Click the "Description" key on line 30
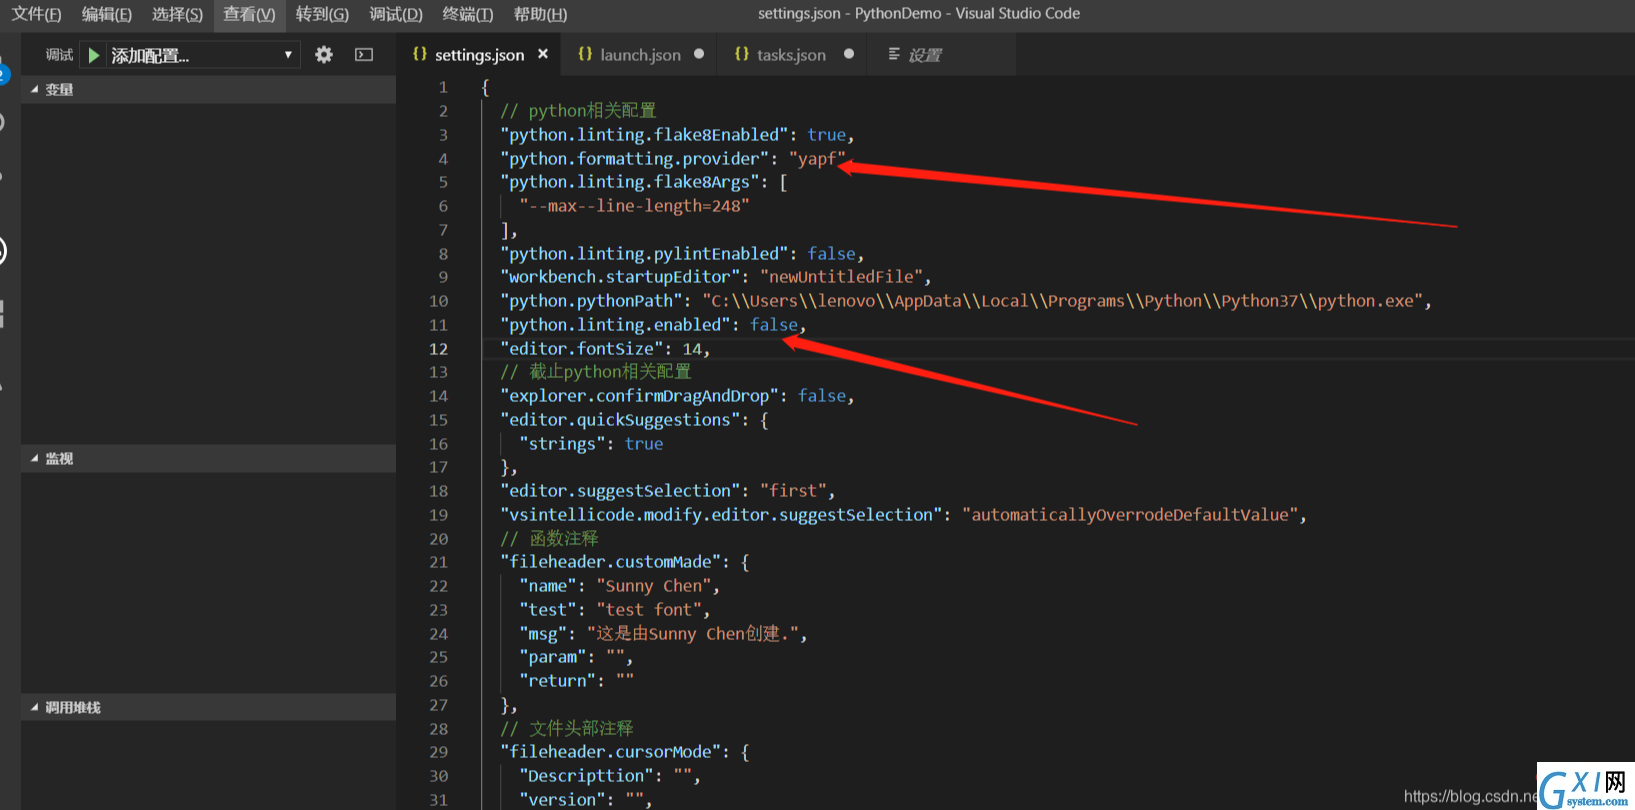The image size is (1635, 810). pyautogui.click(x=586, y=776)
